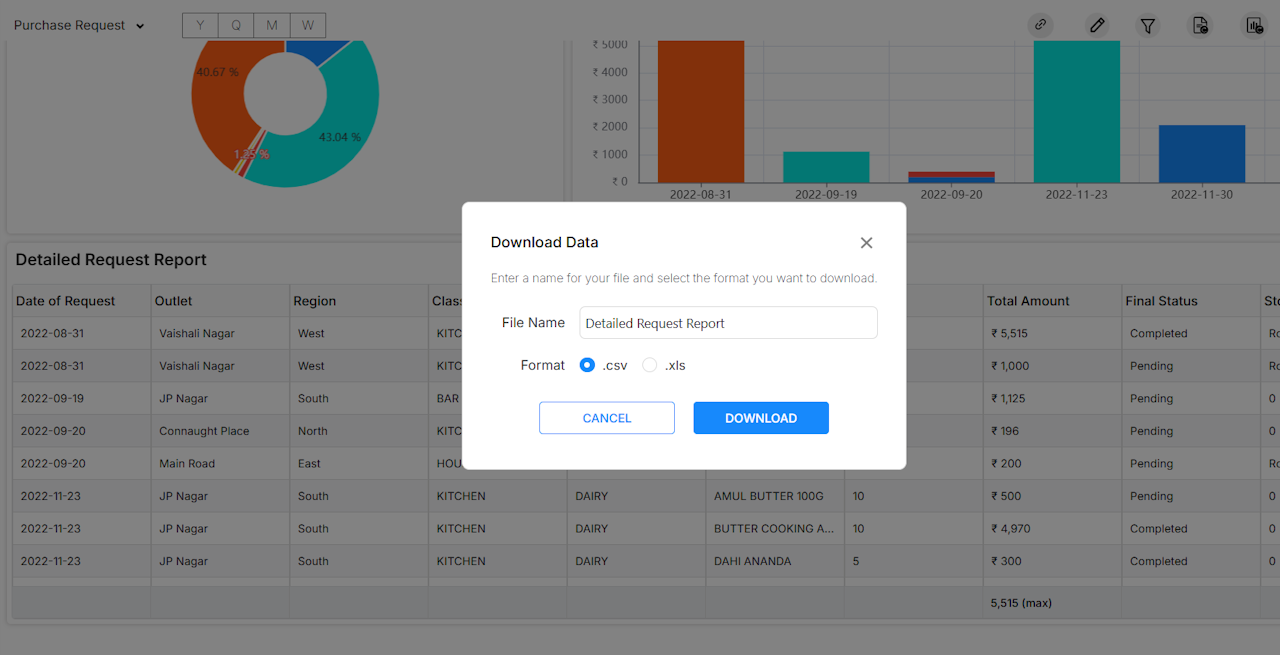The image size is (1280, 655).
Task: Click the 'Download Data' dialog title
Action: click(544, 242)
